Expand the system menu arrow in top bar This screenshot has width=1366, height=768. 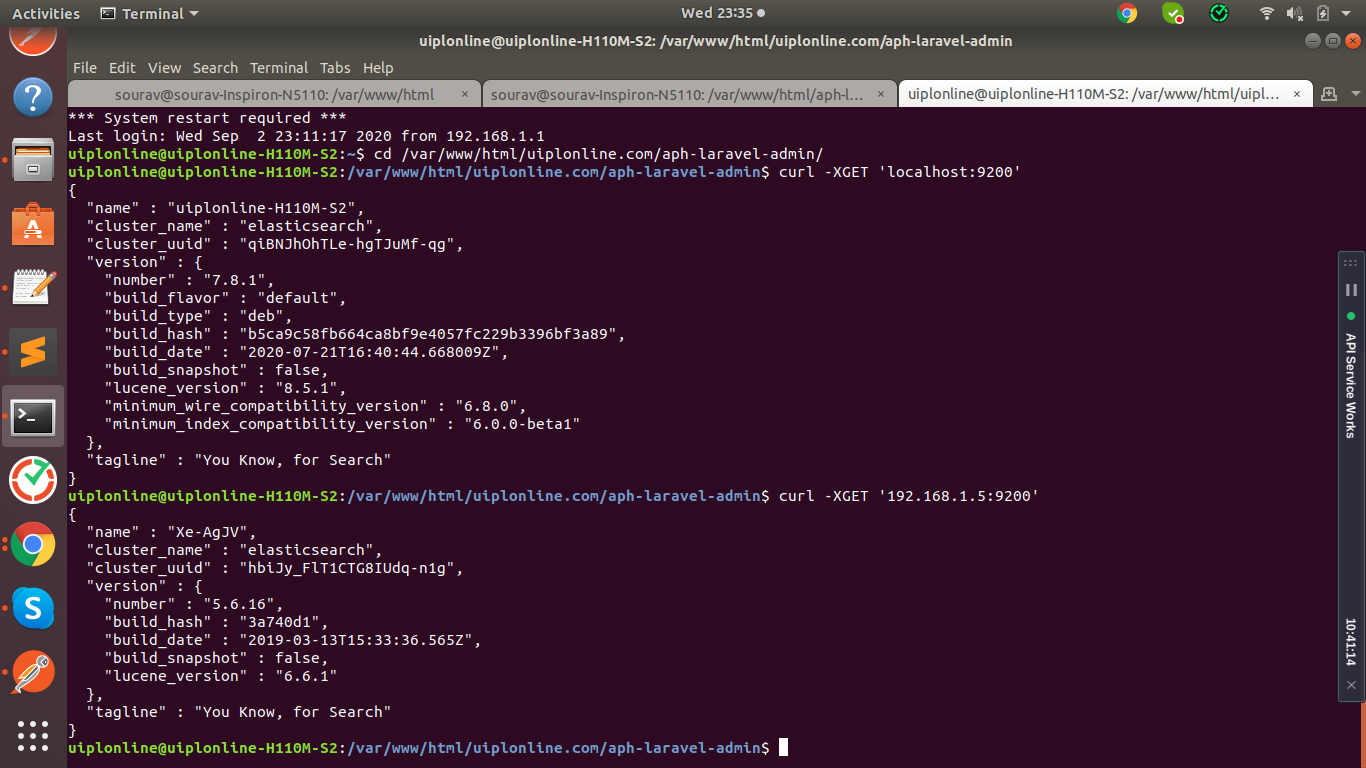(x=1347, y=13)
